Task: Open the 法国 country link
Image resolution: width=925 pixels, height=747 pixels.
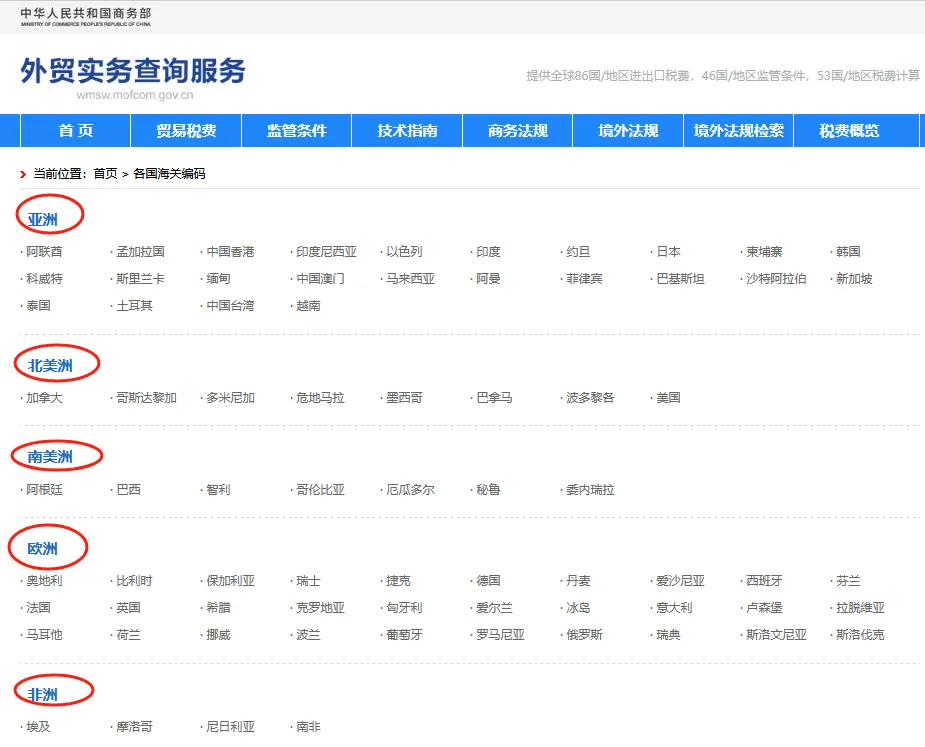Action: pyautogui.click(x=38, y=608)
